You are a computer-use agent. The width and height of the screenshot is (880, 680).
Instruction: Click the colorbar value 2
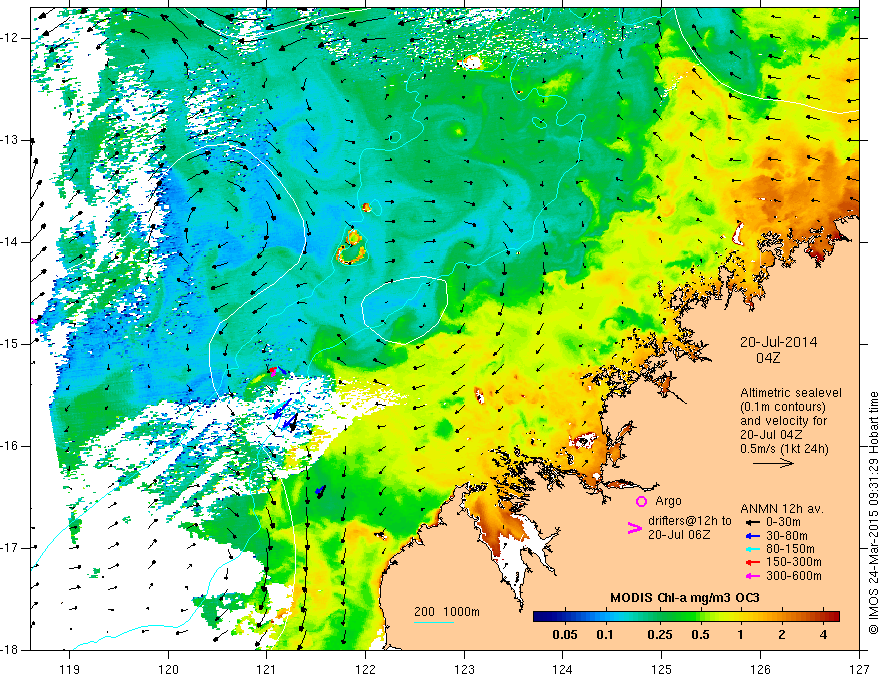(x=782, y=635)
